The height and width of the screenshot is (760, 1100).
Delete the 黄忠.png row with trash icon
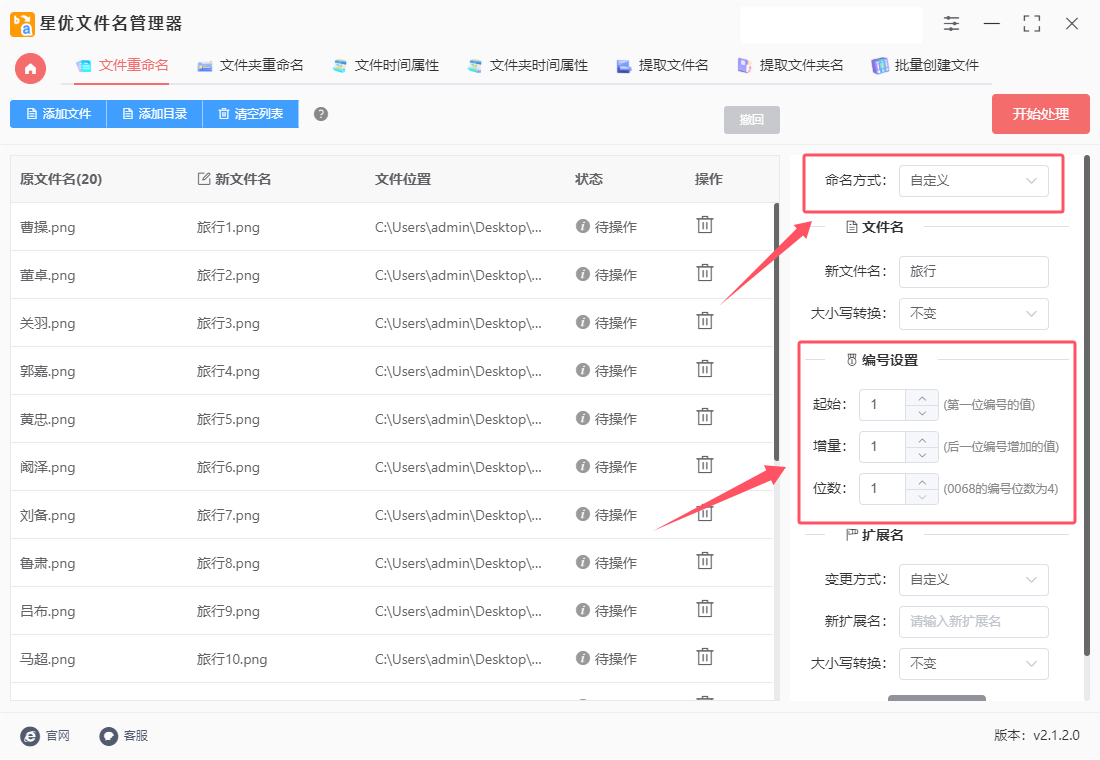(704, 417)
